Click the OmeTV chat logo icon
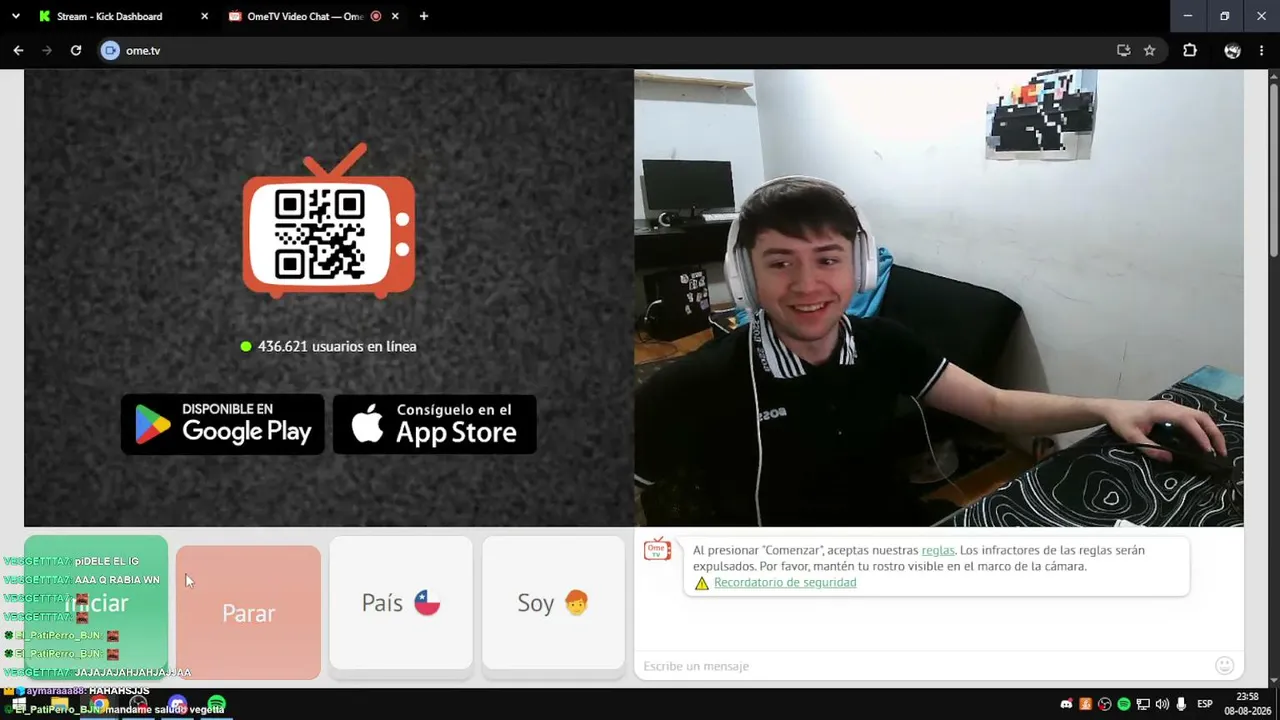The height and width of the screenshot is (720, 1280). 657,549
